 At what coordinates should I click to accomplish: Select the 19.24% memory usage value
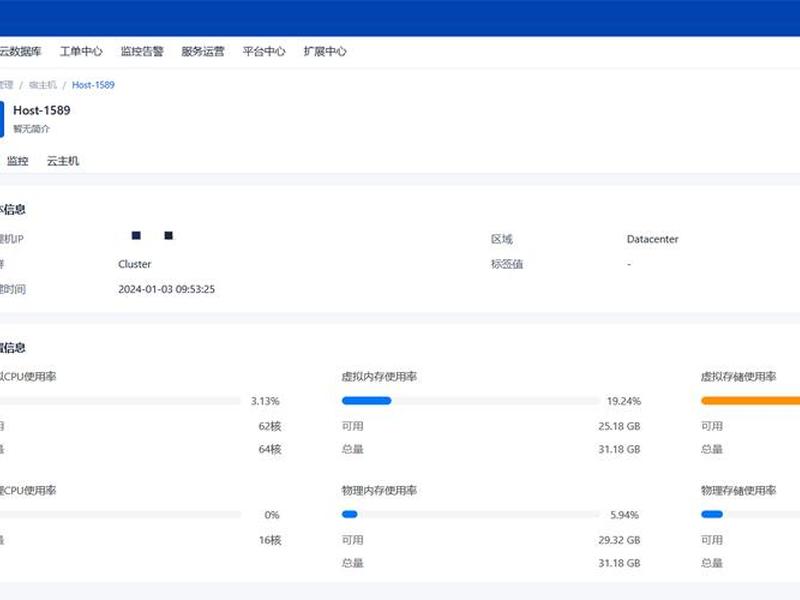coord(623,402)
